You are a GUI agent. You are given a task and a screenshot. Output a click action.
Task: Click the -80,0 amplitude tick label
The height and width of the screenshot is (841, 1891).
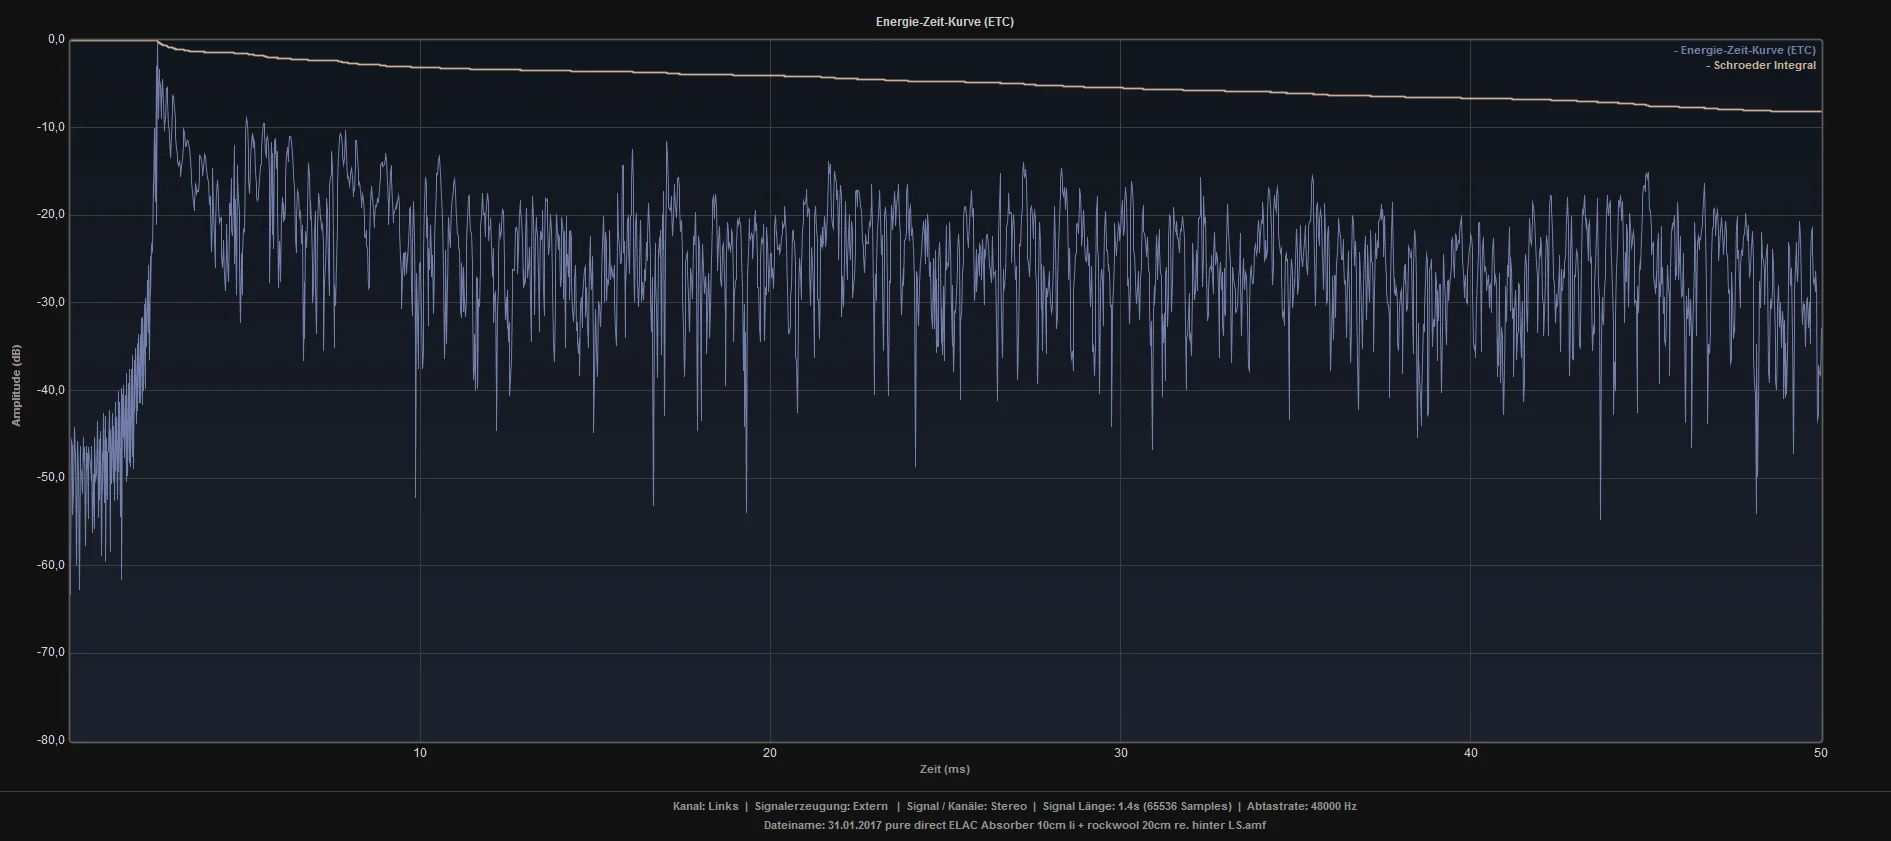(50, 740)
